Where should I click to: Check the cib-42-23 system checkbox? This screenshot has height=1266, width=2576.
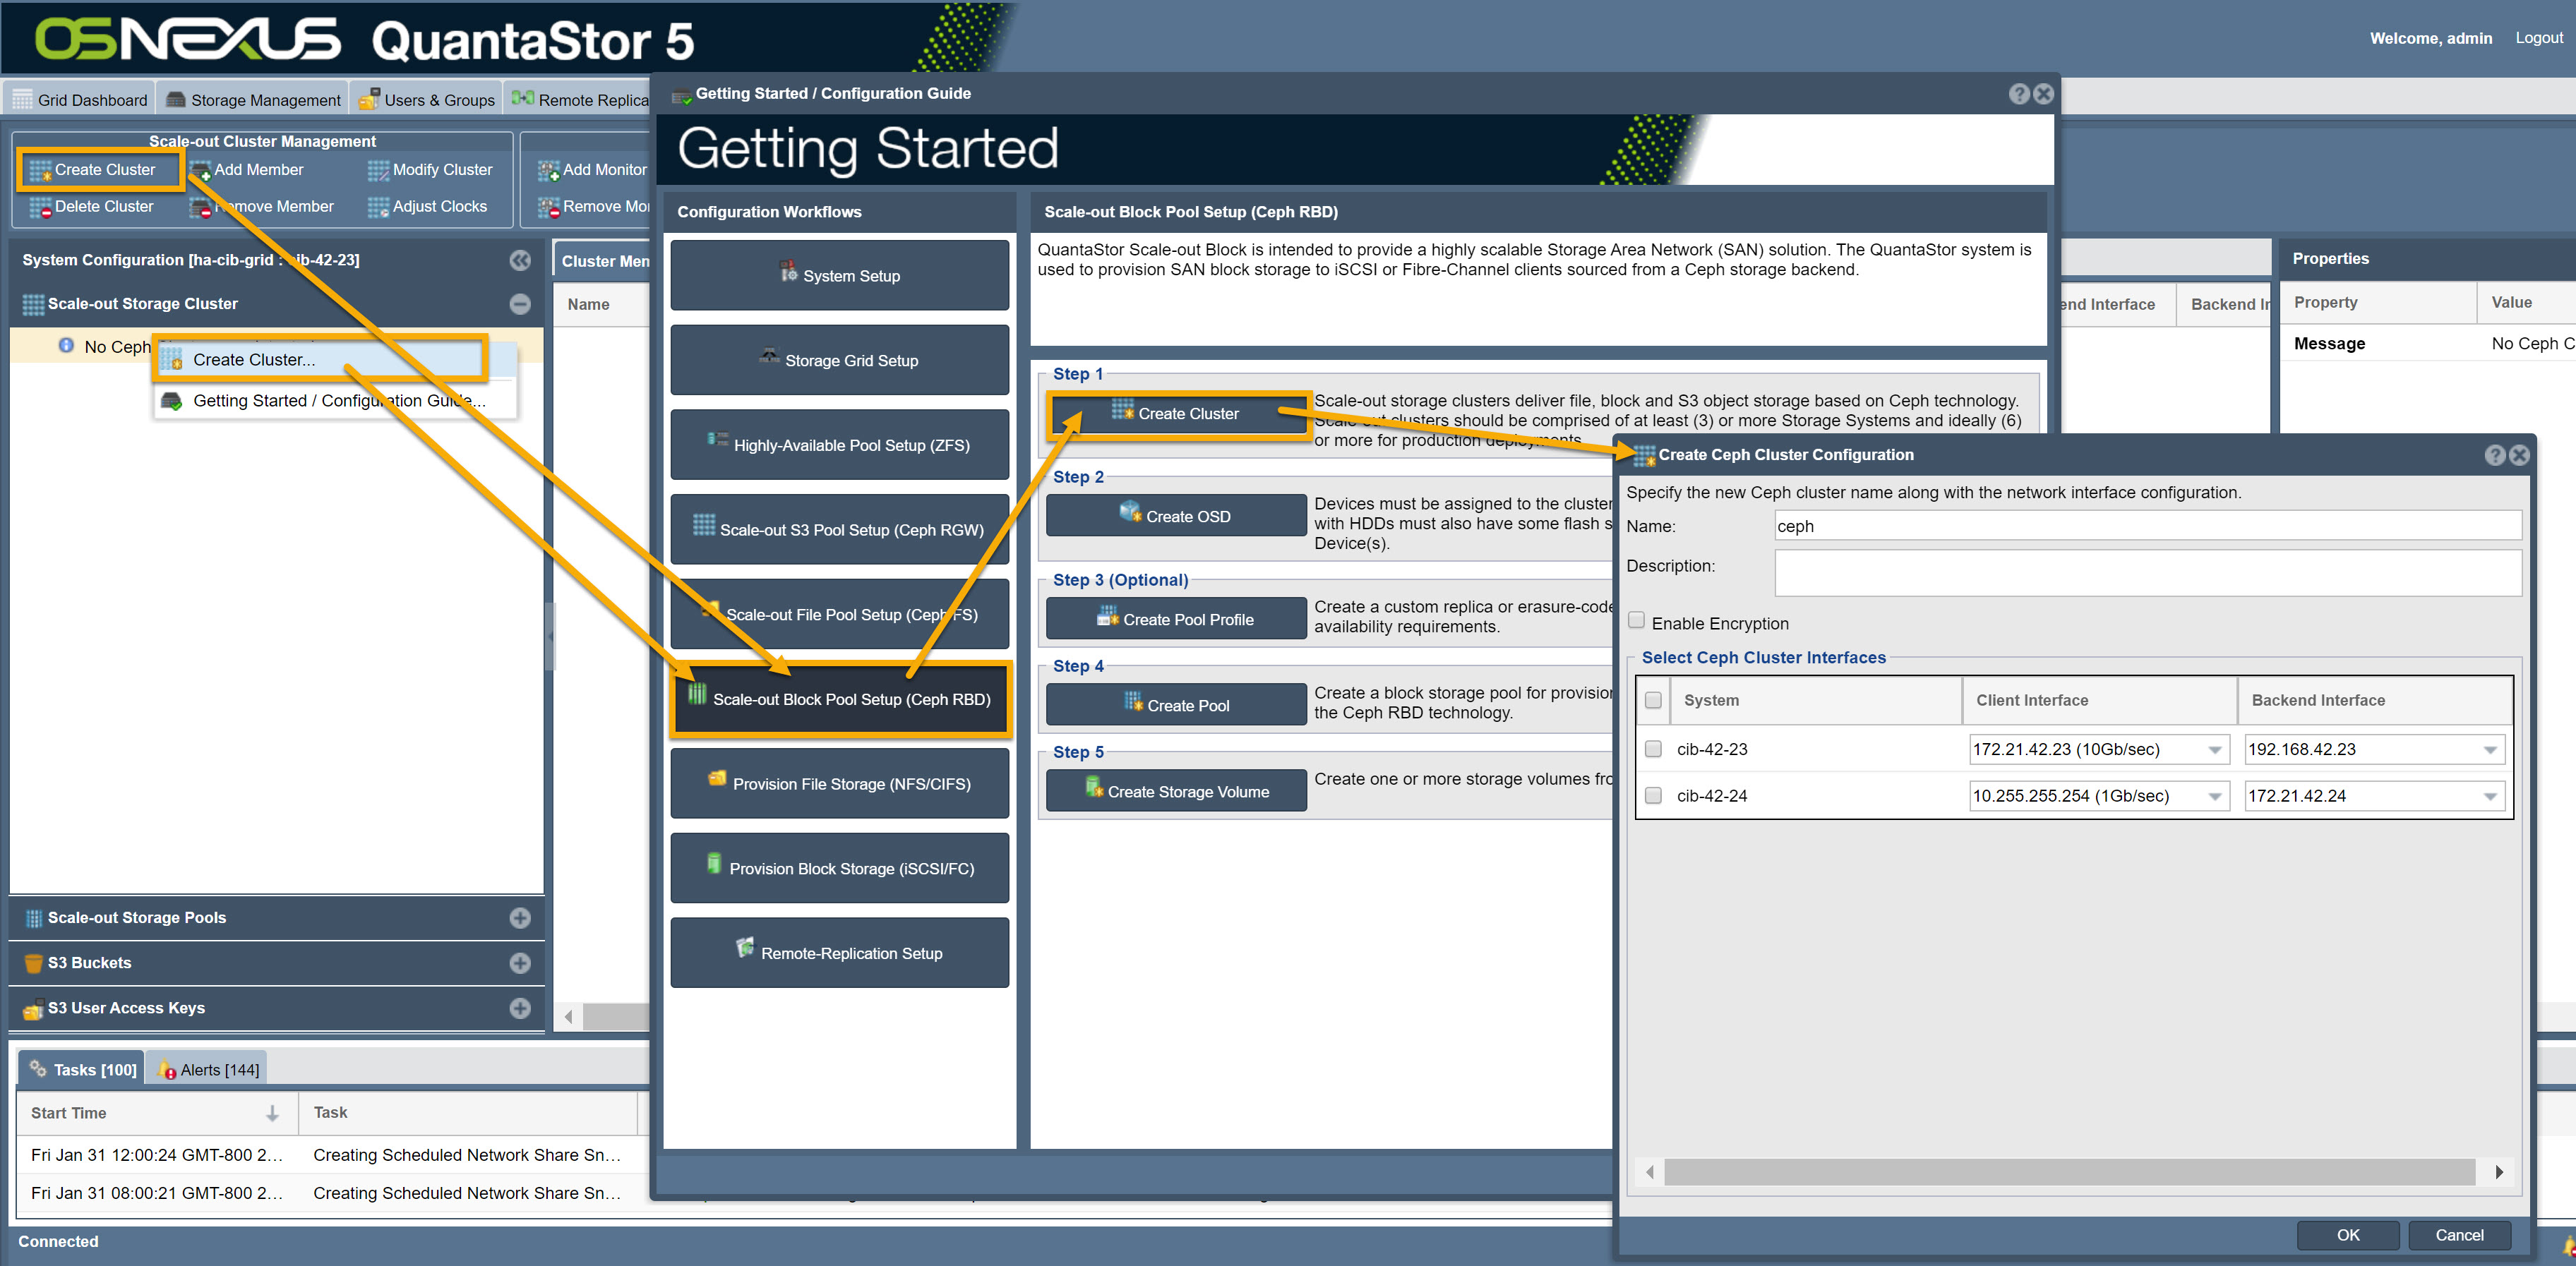[x=1654, y=749]
